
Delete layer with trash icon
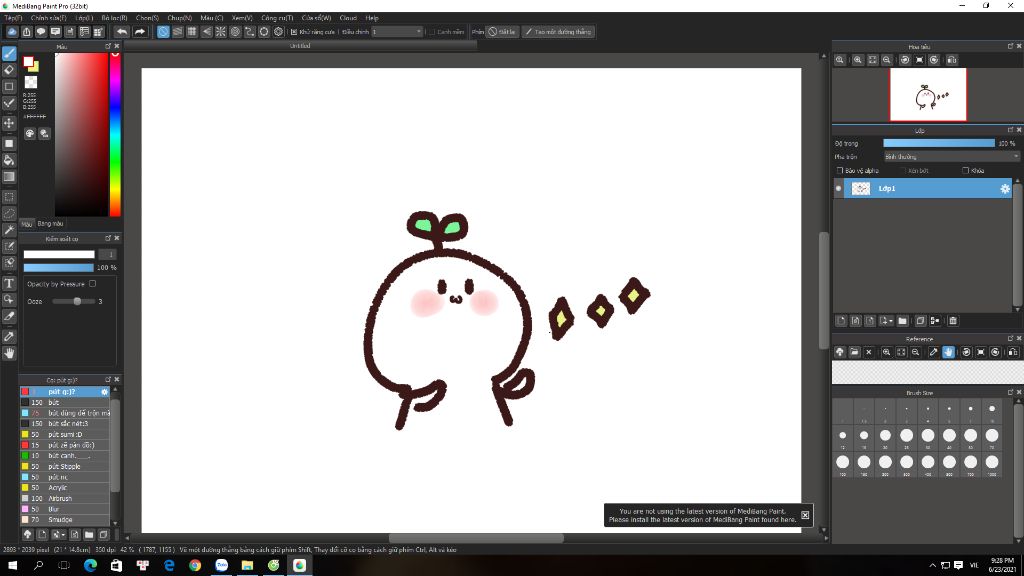click(953, 321)
